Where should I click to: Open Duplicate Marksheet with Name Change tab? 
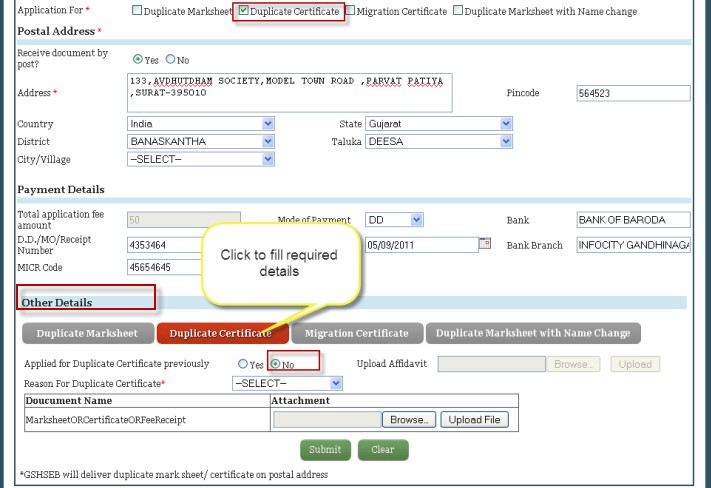pos(533,333)
